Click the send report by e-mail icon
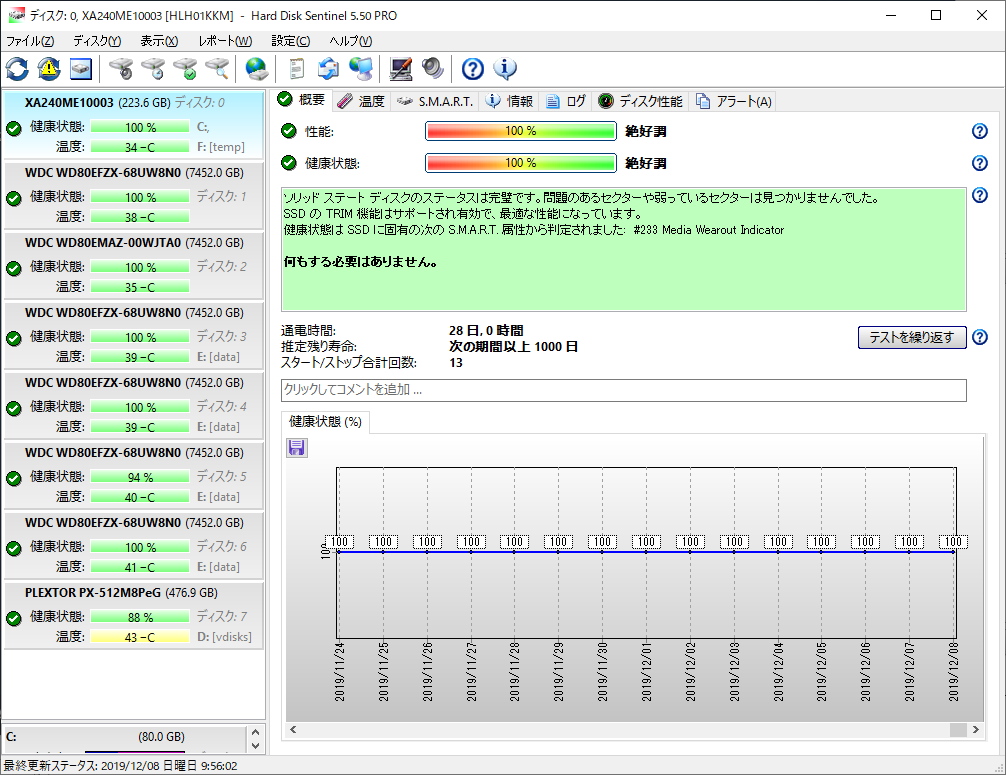Image resolution: width=1006 pixels, height=775 pixels. tap(328, 69)
